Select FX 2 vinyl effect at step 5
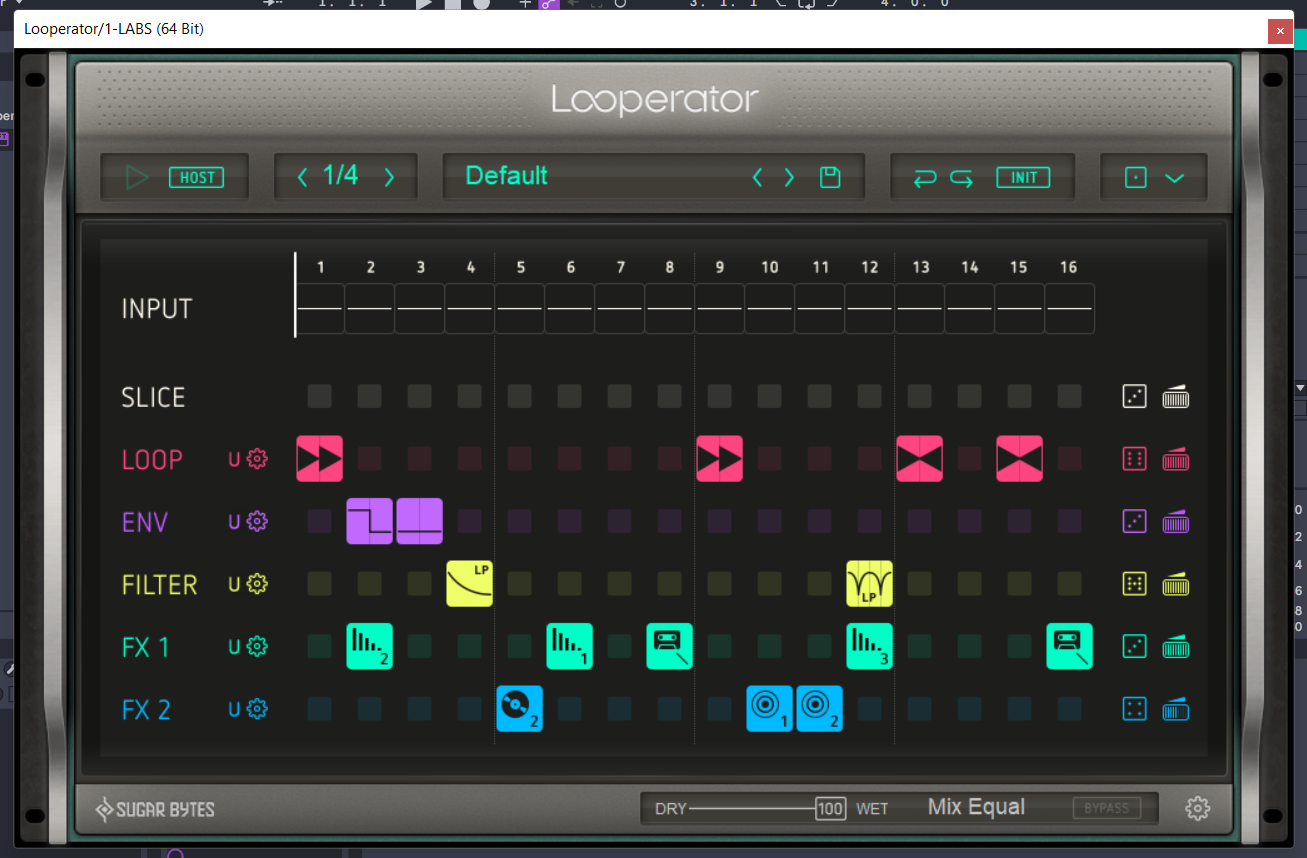 coord(520,709)
